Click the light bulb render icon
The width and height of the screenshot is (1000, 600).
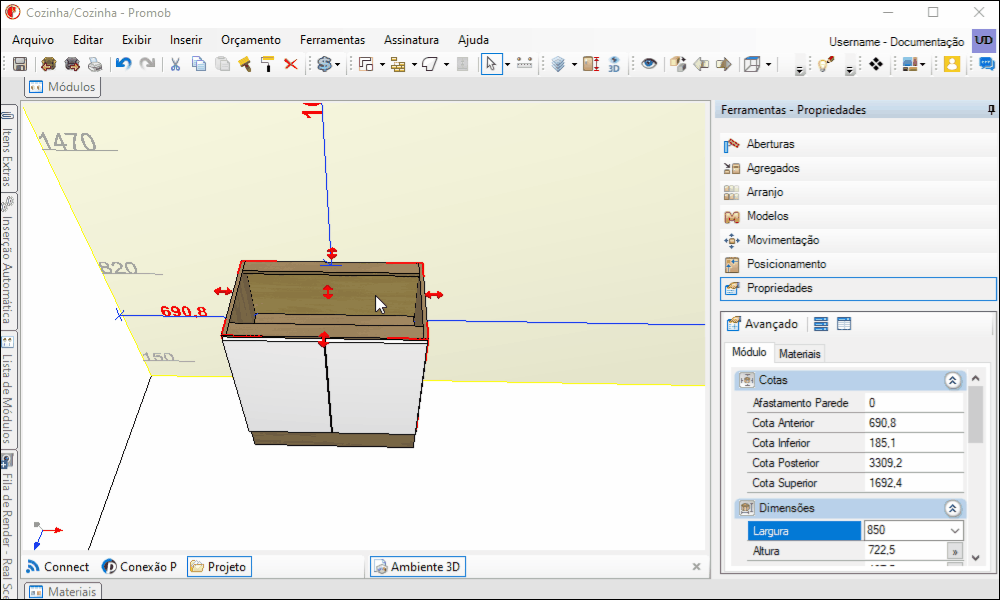tap(826, 64)
